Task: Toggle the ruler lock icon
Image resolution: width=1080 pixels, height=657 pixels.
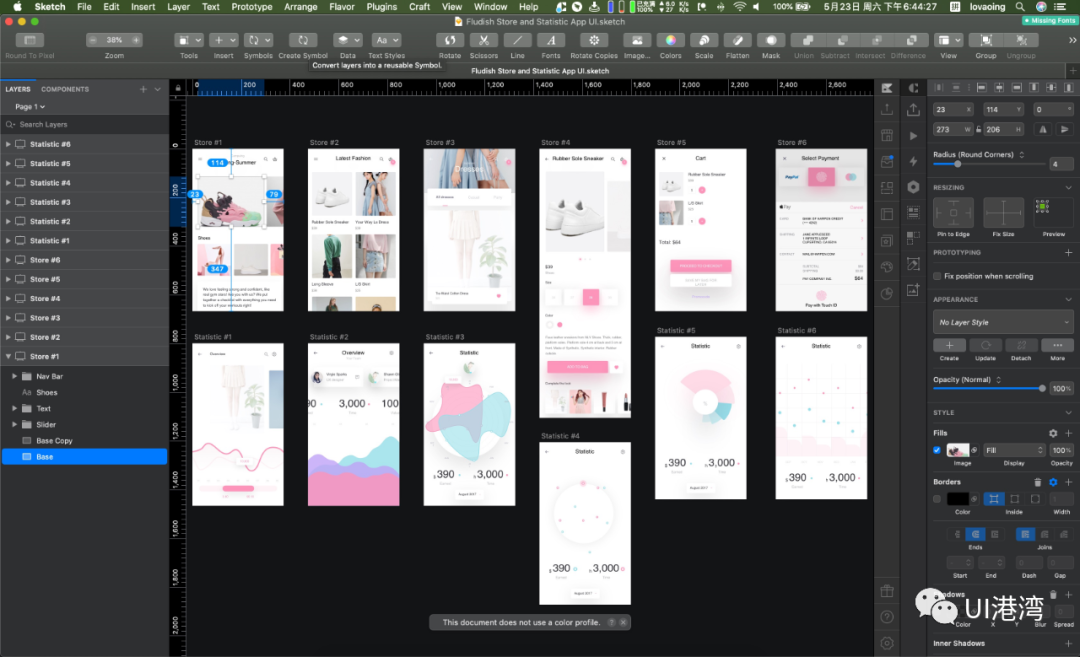Action: coord(178,88)
